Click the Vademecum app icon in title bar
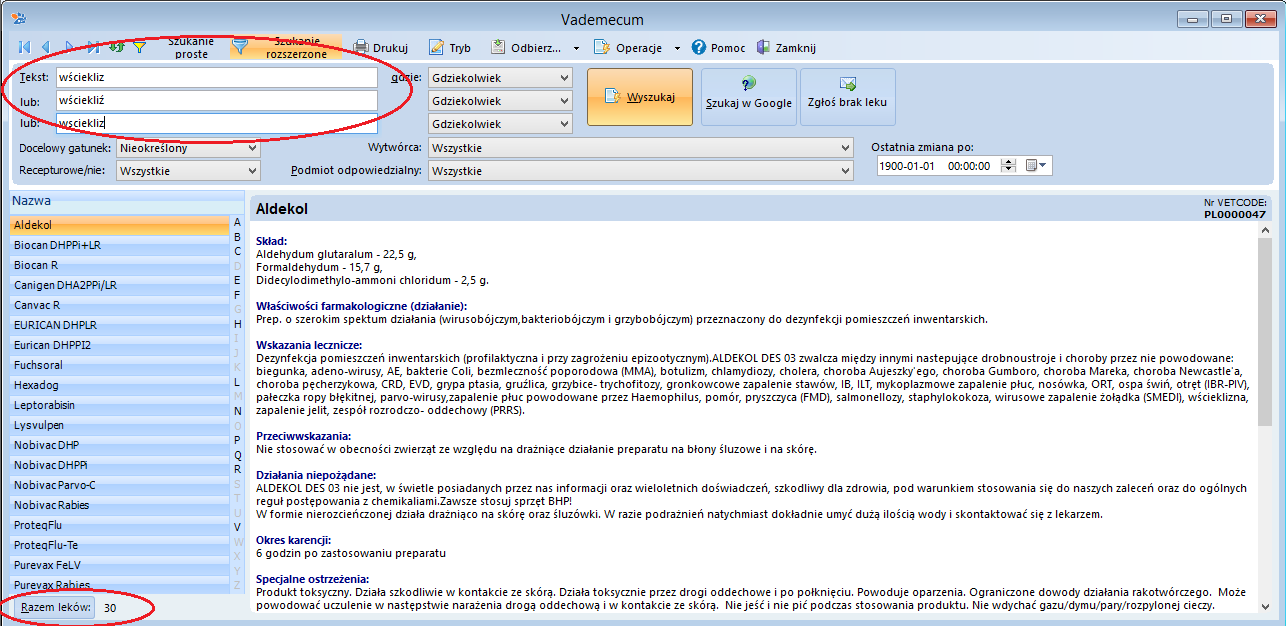Screen dimensions: 1286x626 (16, 18)
